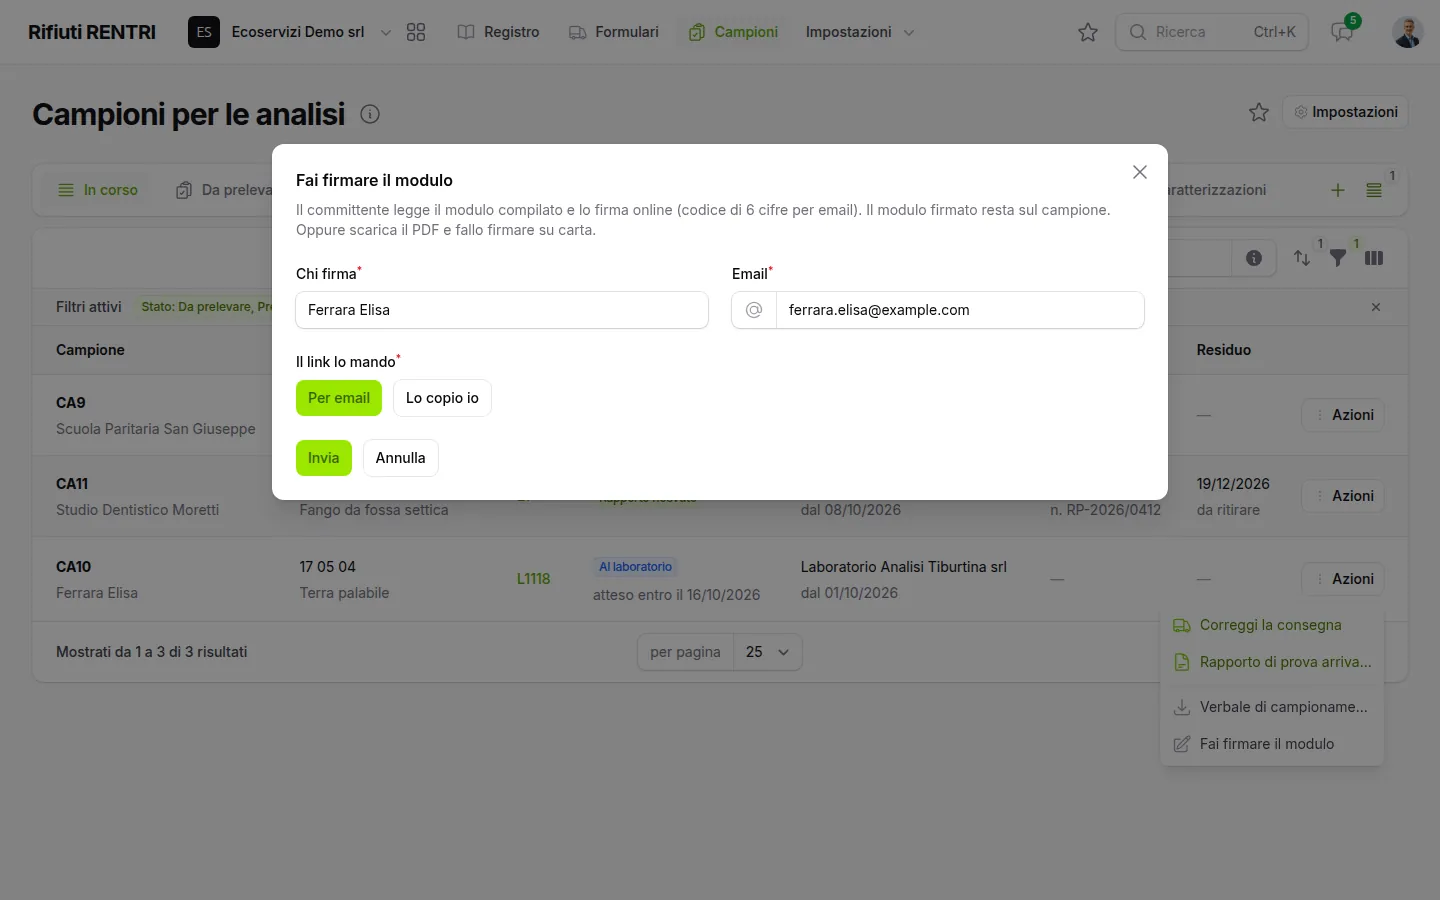The image size is (1440, 900).
Task: Close the Fai firmare il modulo dialog
Action: 1140,172
